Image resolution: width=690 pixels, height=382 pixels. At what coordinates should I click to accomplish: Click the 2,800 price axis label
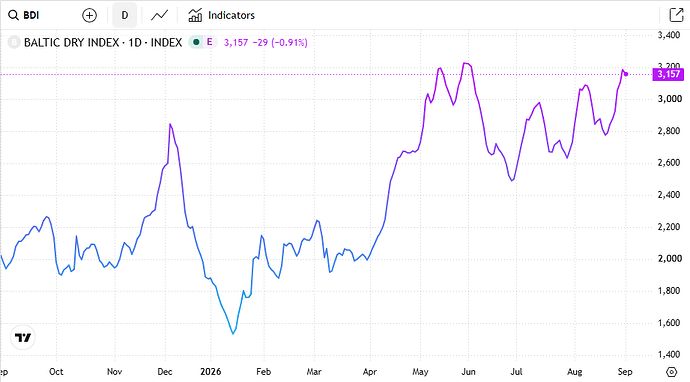click(x=669, y=131)
